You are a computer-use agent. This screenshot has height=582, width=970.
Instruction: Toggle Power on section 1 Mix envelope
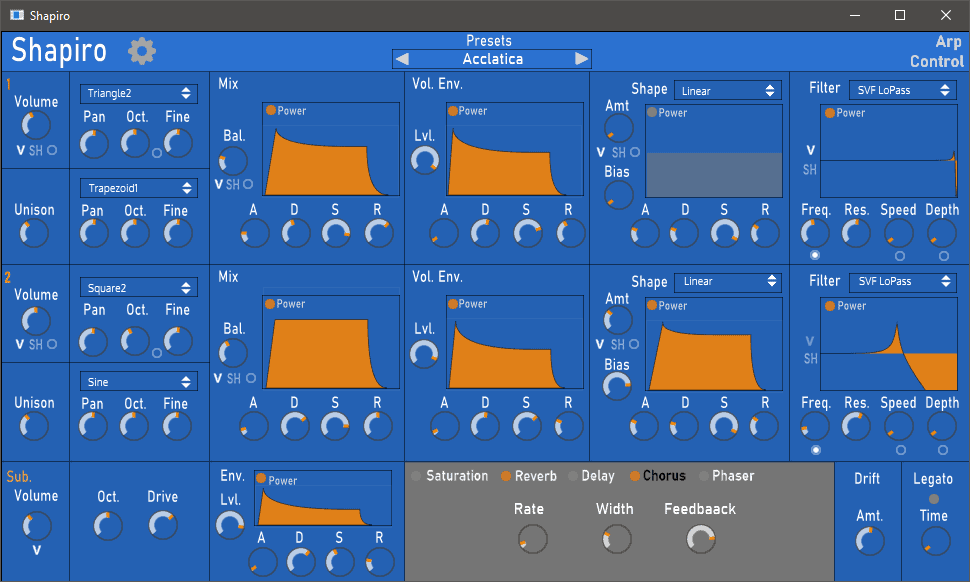click(271, 110)
